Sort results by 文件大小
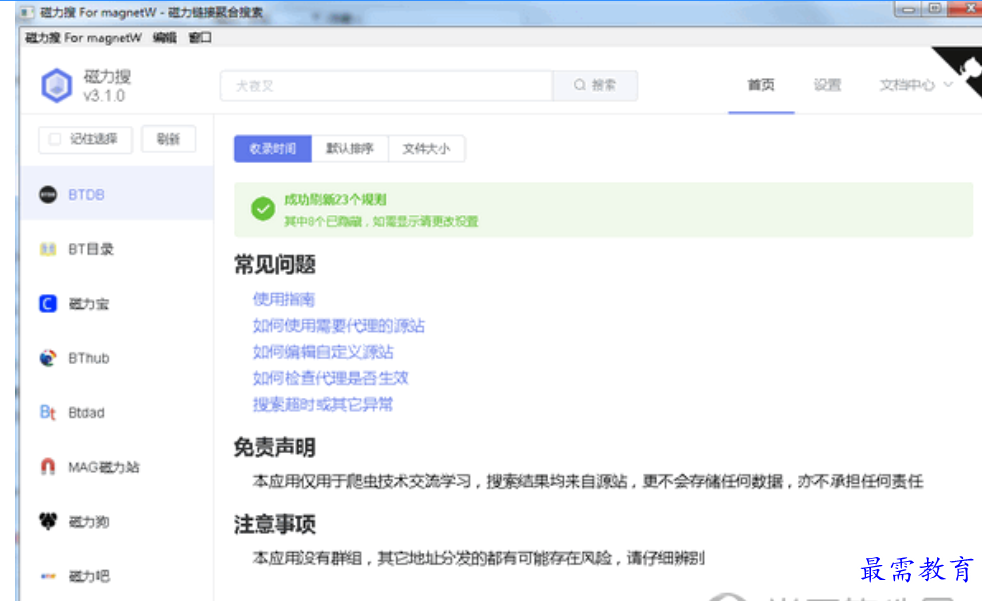982x601 pixels. pyautogui.click(x=426, y=149)
